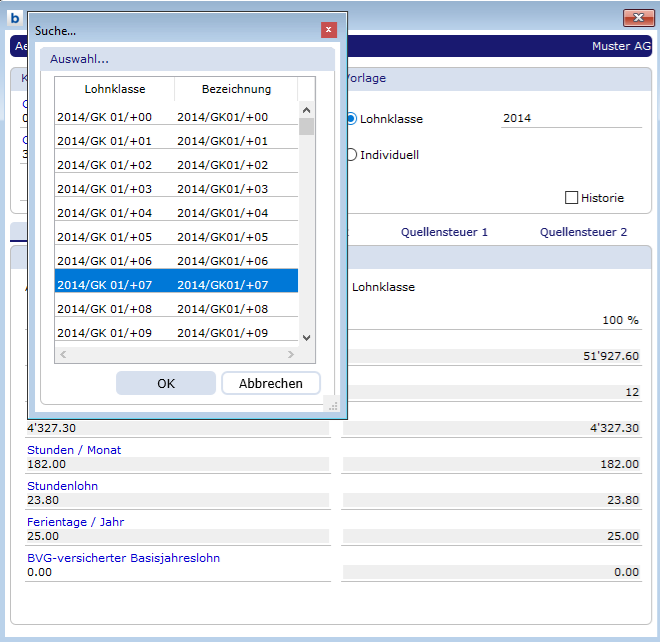This screenshot has height=642, width=660.
Task: Click the Lohnklasse year field 2014
Action: point(570,118)
